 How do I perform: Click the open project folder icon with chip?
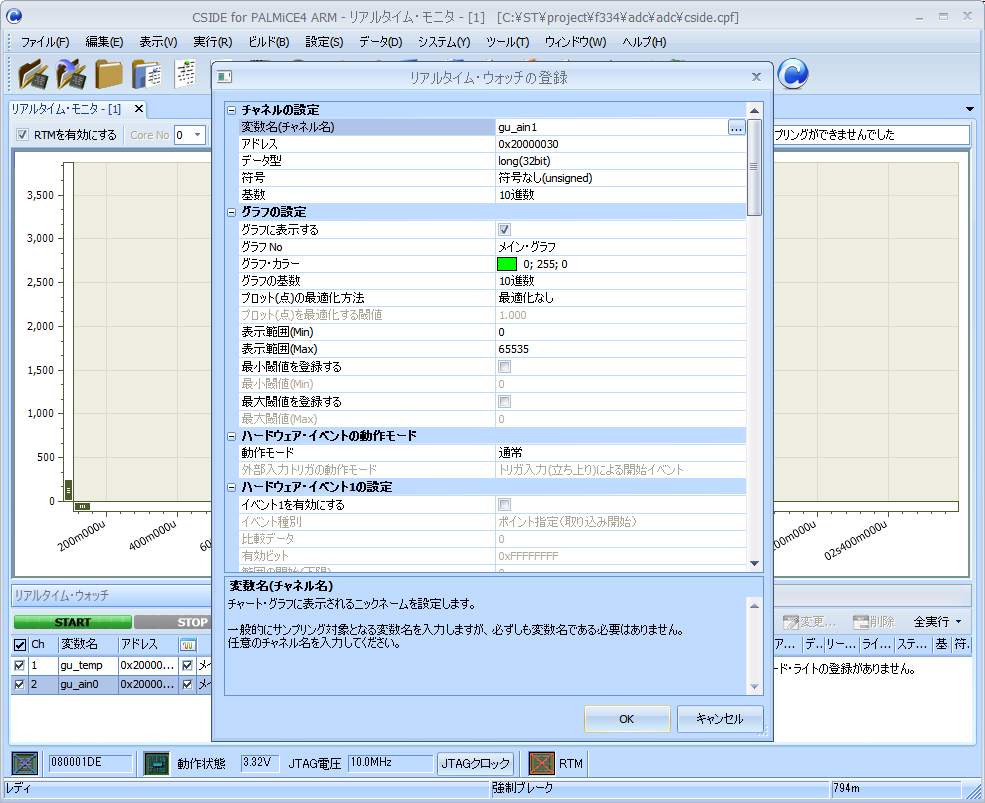[34, 75]
